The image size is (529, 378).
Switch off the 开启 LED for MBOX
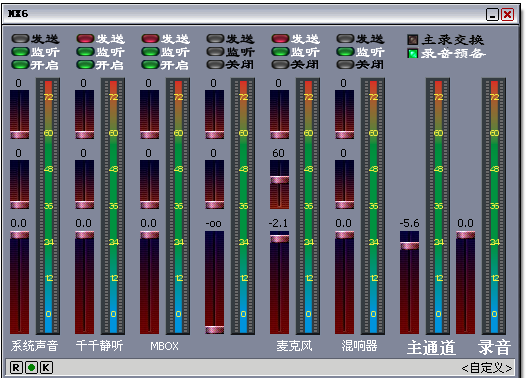pos(150,64)
